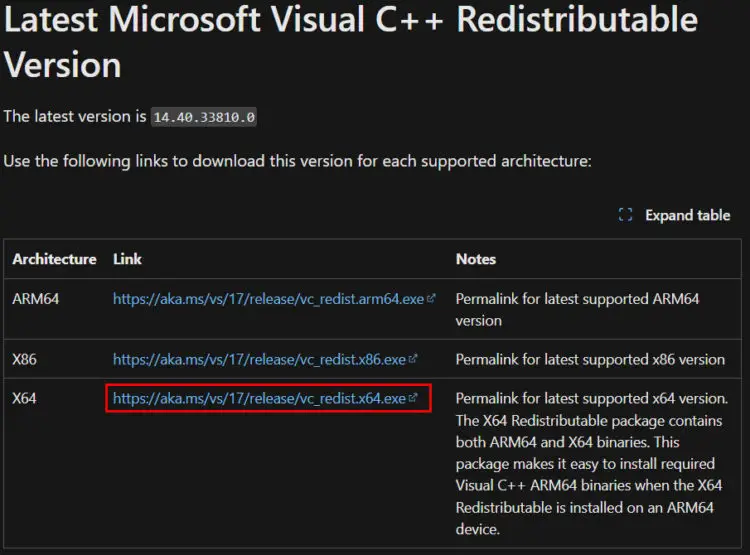
Task: Click the 'Use the following links' sentence
Action: click(x=298, y=161)
